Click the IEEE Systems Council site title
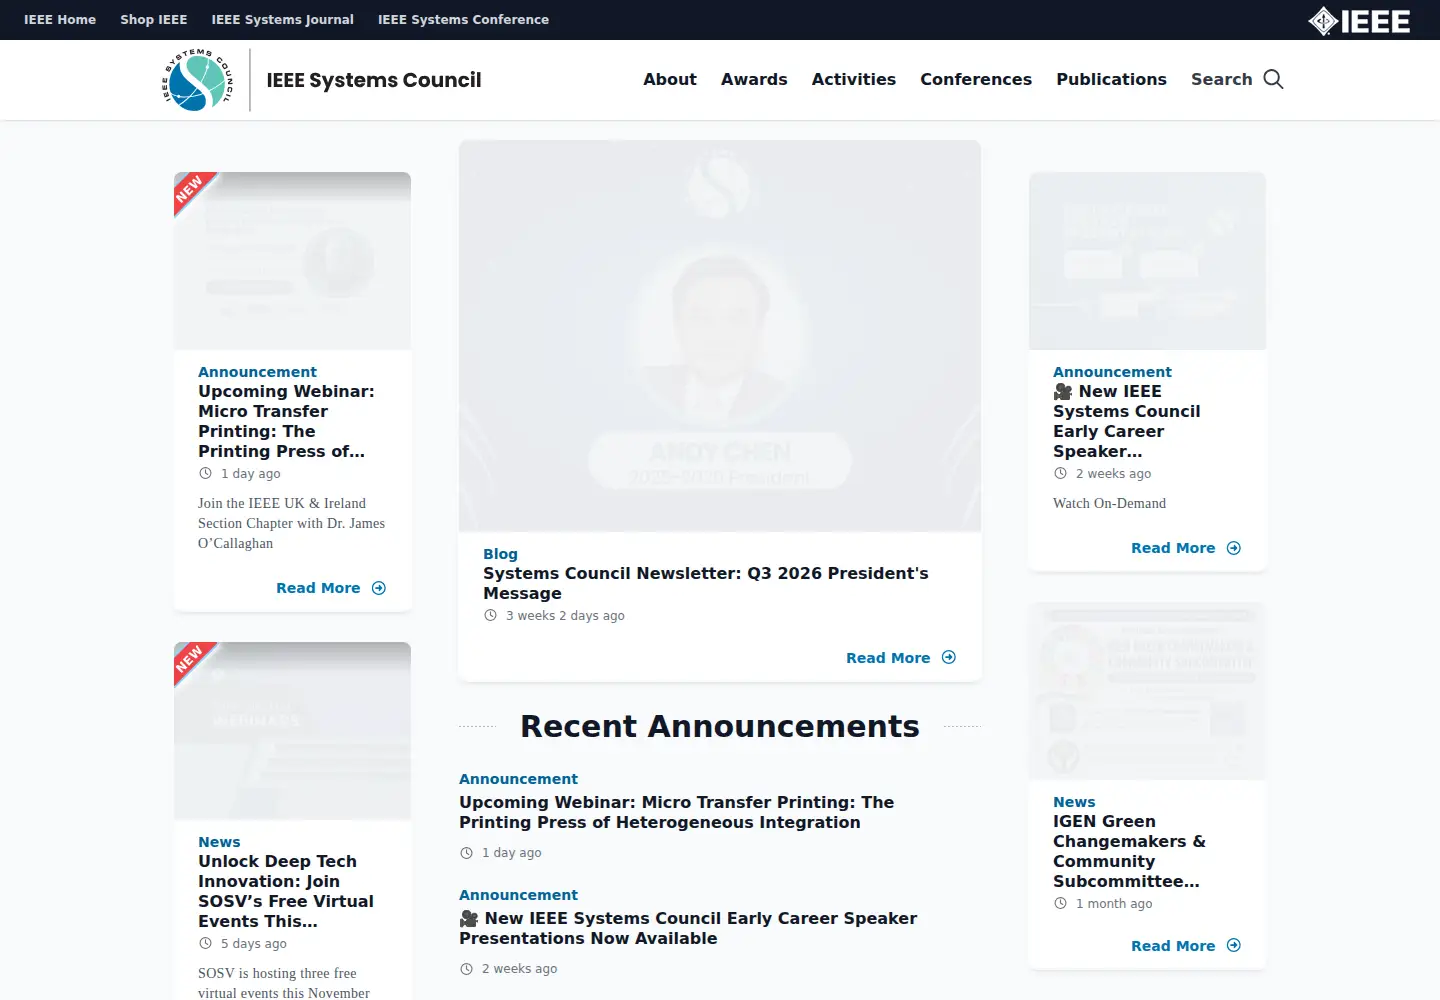 374,80
